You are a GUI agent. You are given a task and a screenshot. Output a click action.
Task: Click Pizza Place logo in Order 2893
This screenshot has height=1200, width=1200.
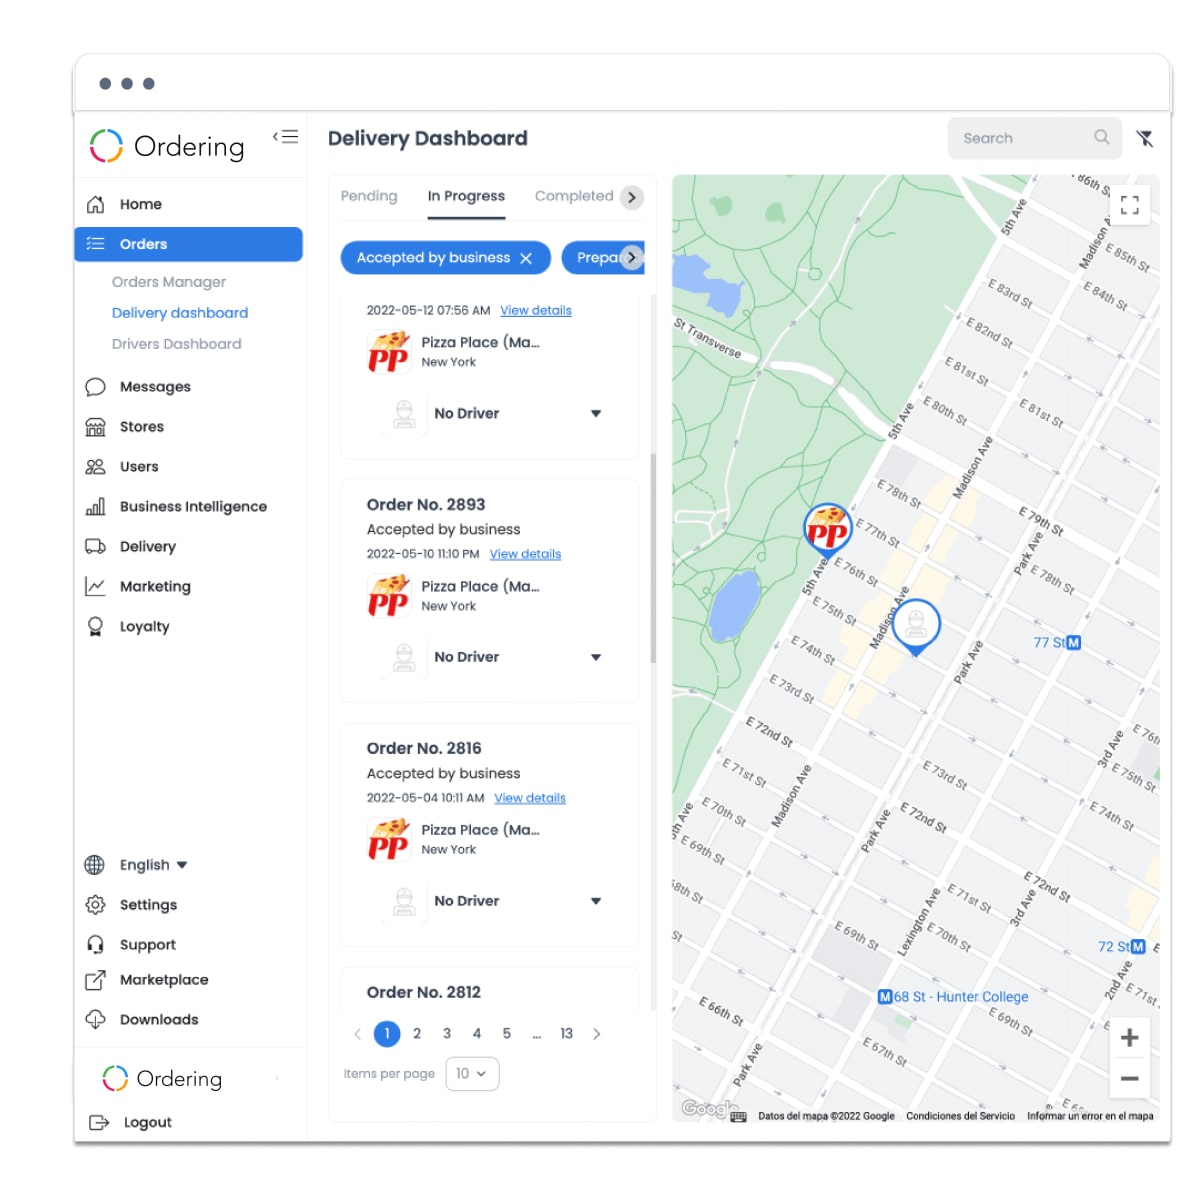(388, 595)
